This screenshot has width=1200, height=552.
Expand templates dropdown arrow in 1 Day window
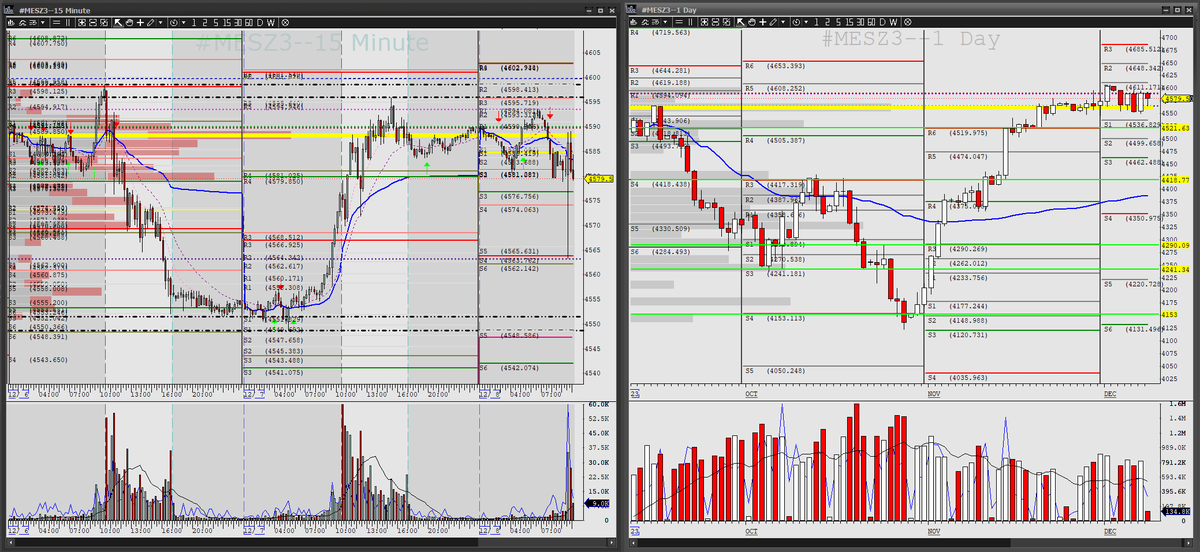[x=665, y=22]
